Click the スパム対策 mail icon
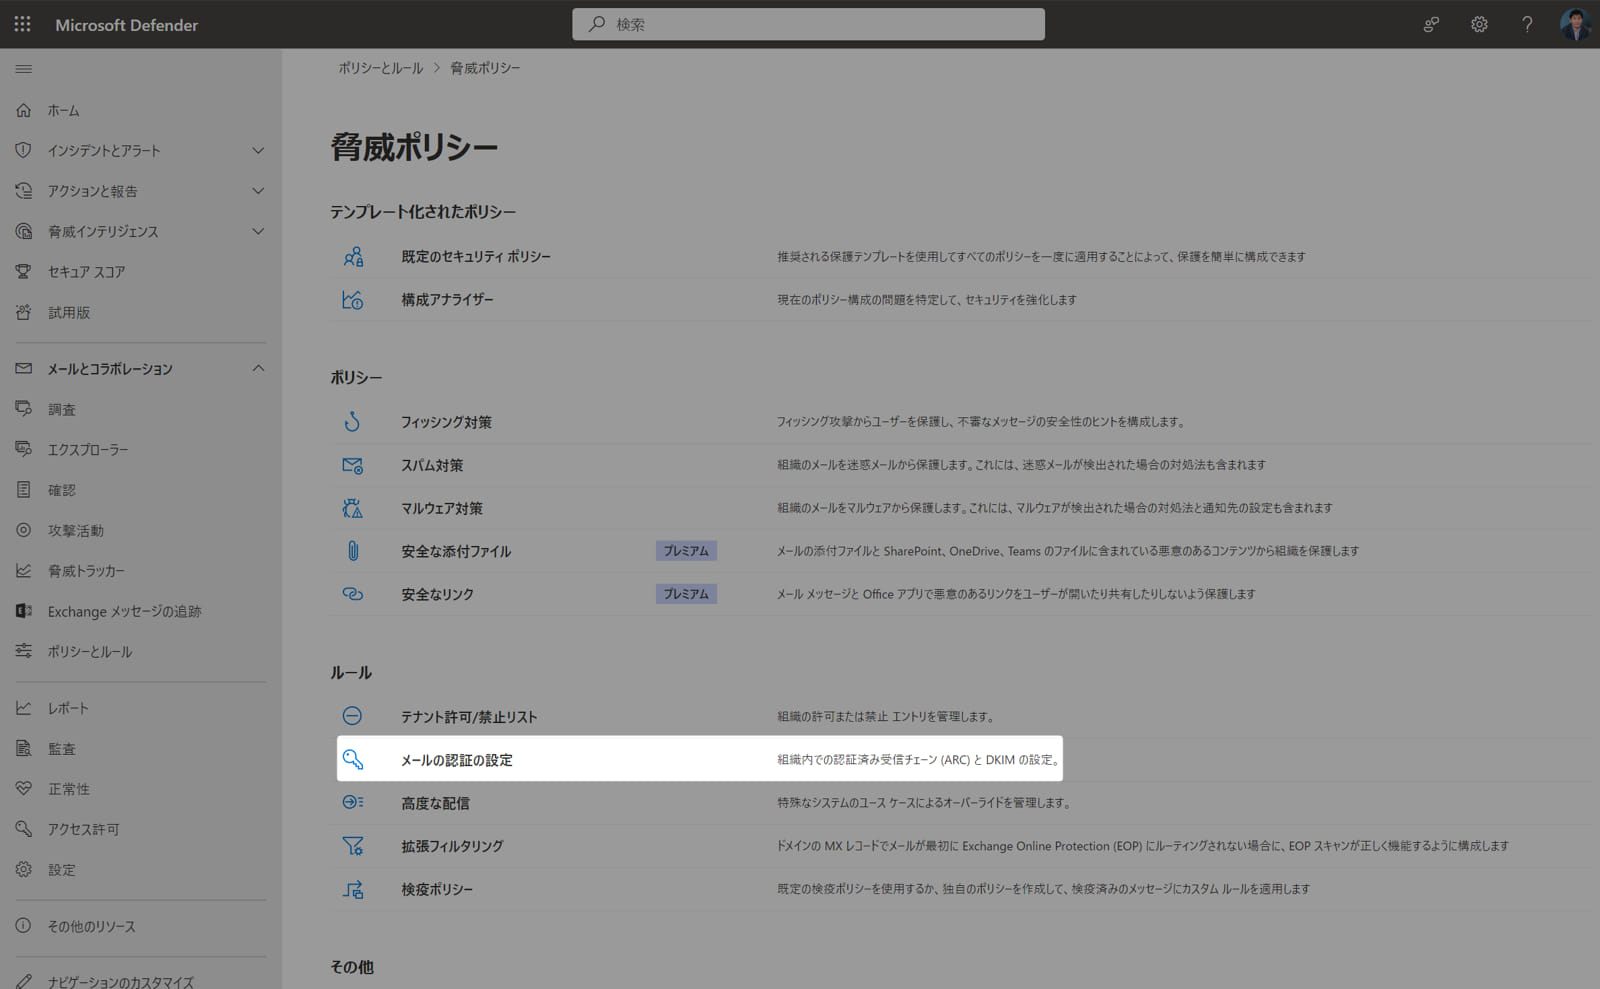Viewport: 1600px width, 989px height. 352,465
